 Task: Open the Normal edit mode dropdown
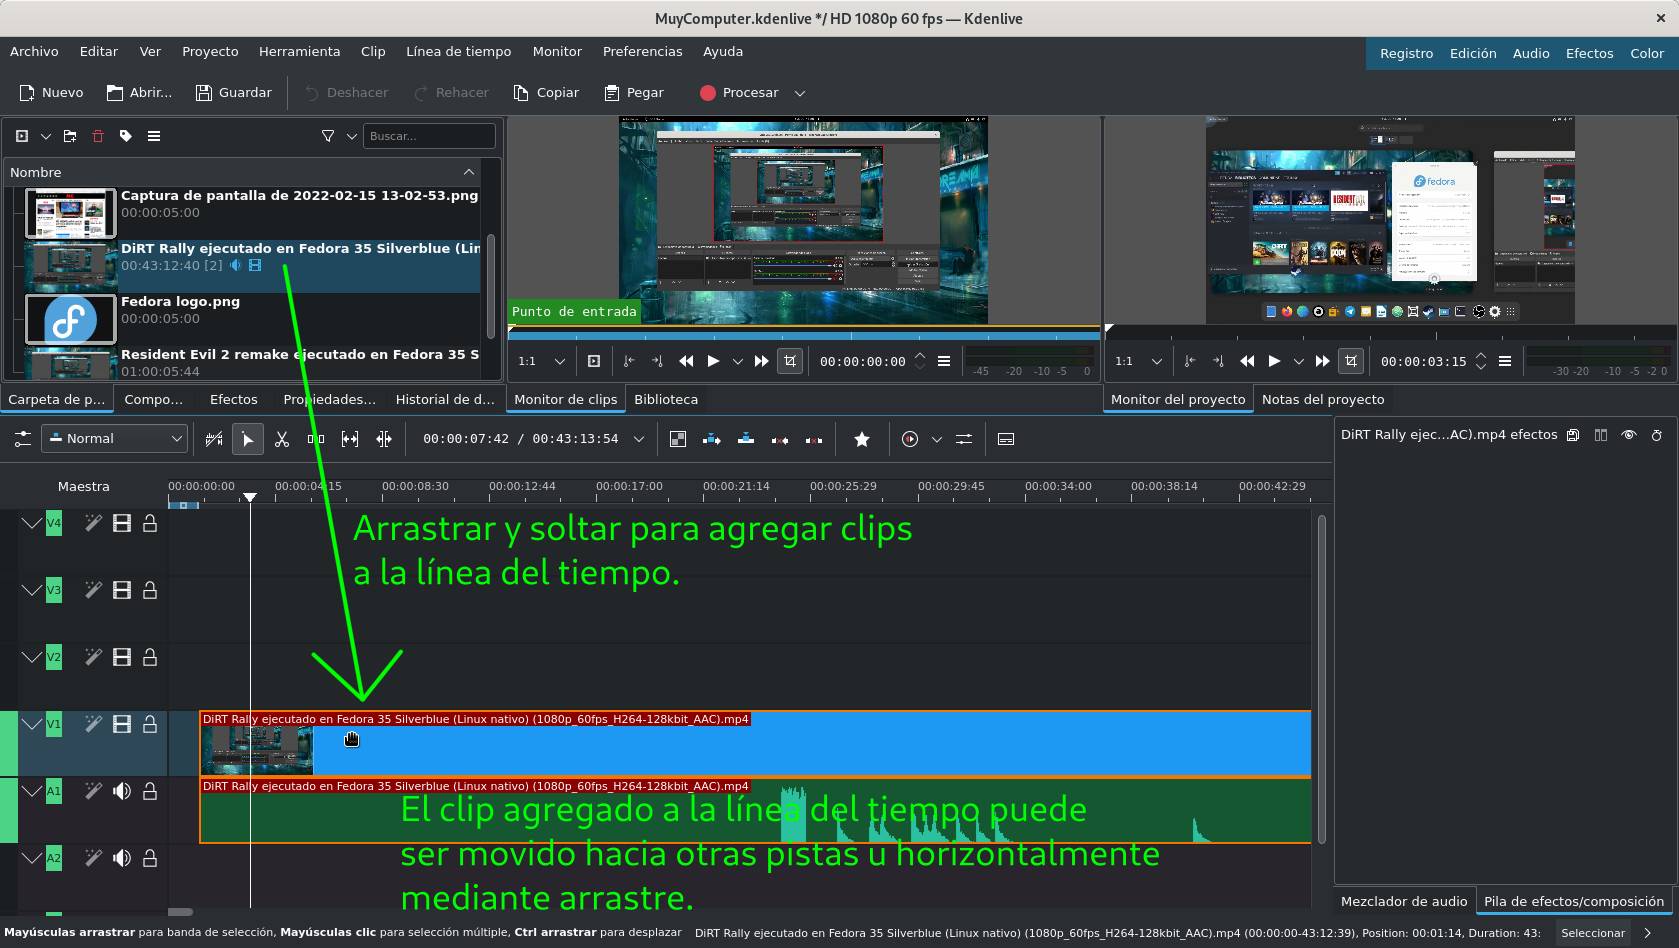click(x=115, y=439)
